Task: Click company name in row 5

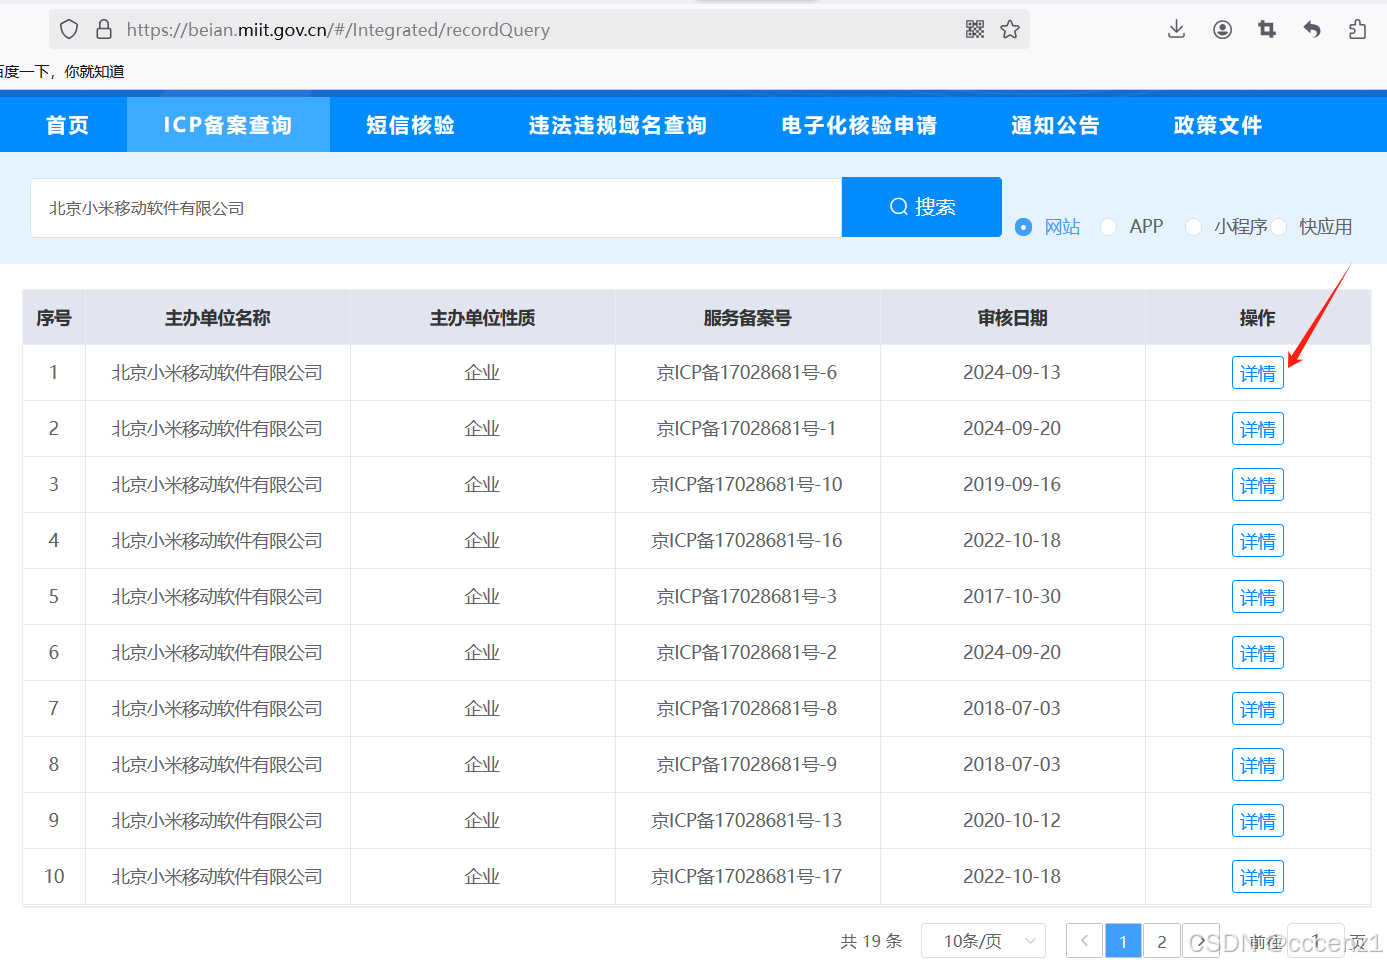Action: click(x=217, y=597)
